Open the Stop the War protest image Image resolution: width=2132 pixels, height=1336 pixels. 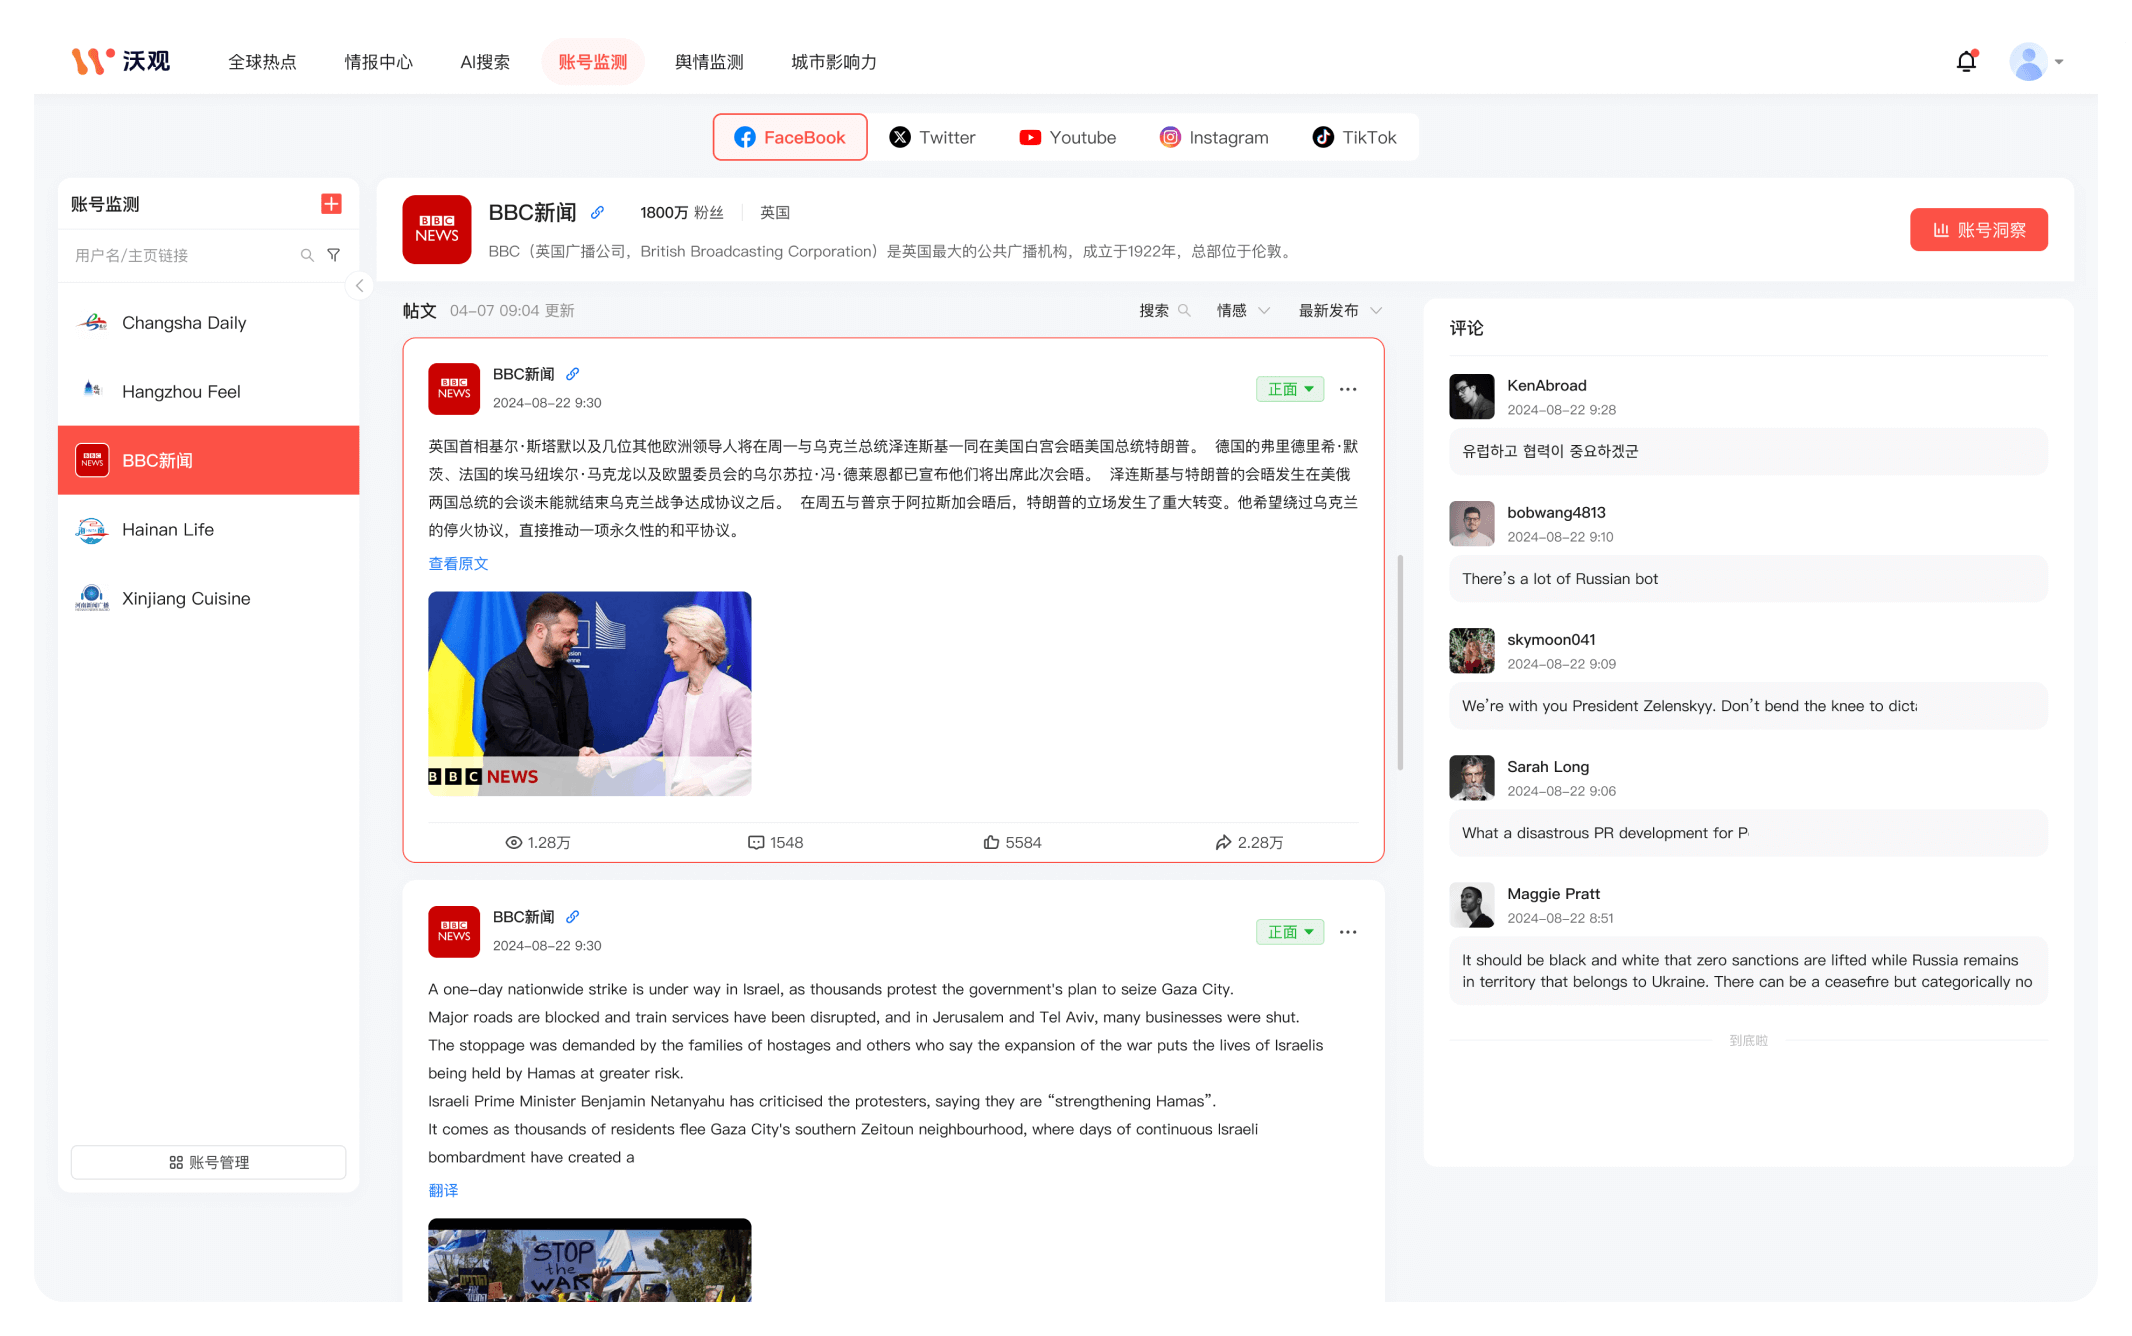[x=590, y=1260]
